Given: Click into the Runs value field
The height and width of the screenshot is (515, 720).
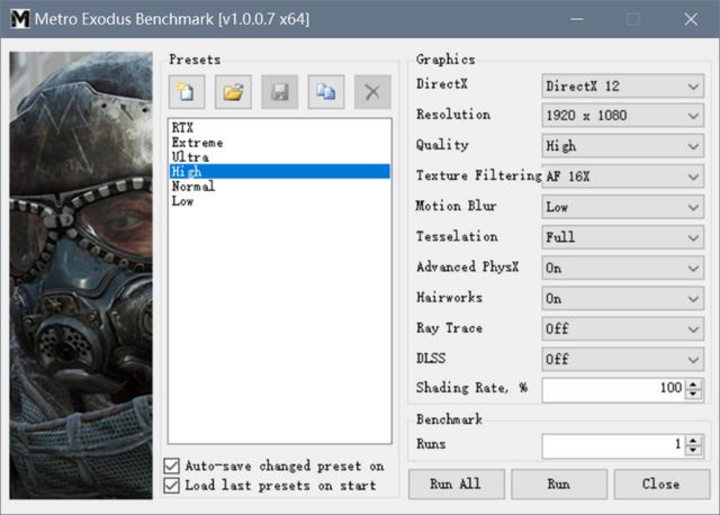Looking at the screenshot, I should point(614,446).
